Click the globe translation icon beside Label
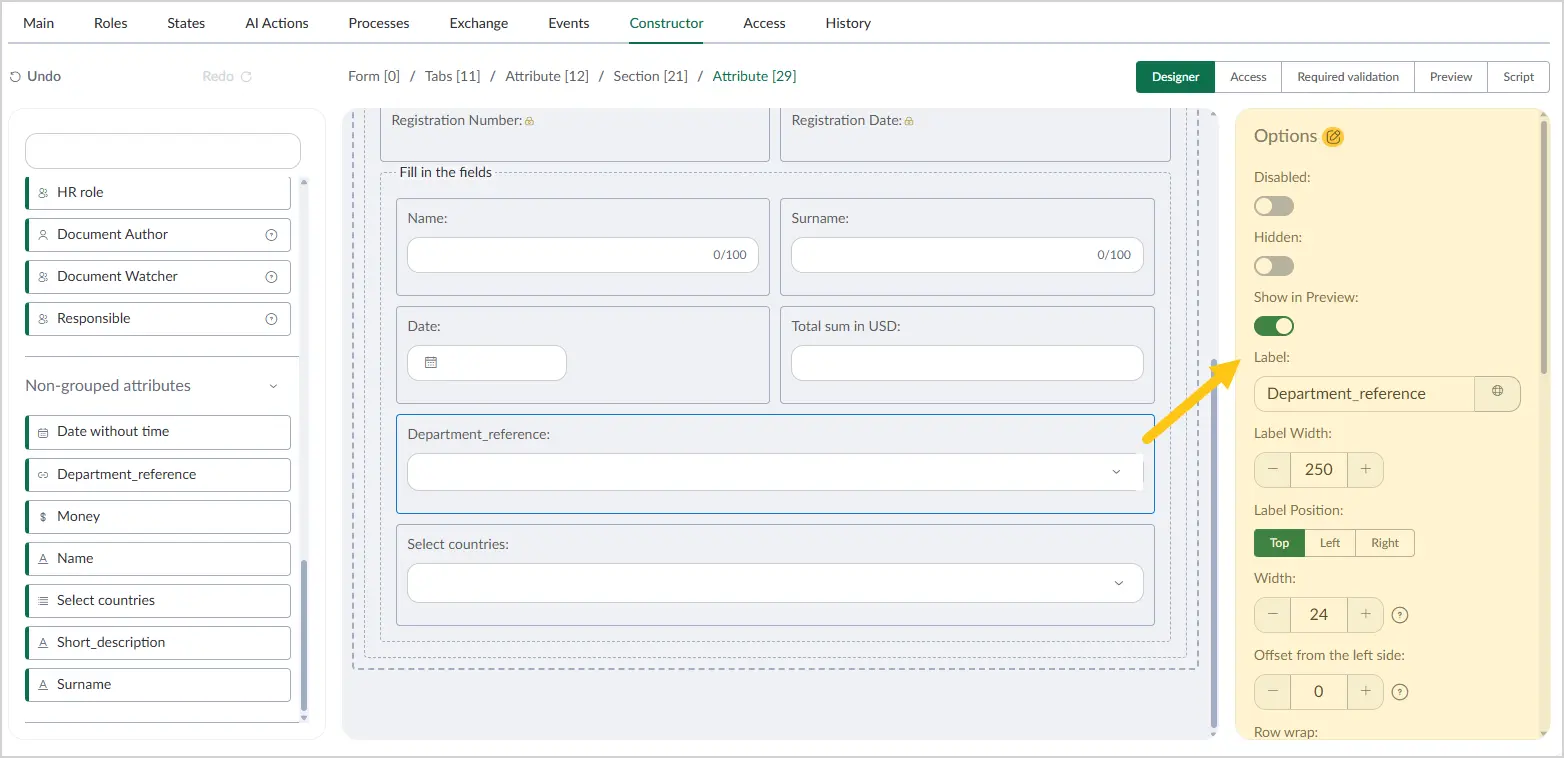Viewport: 1564px width, 758px height. [x=1497, y=392]
